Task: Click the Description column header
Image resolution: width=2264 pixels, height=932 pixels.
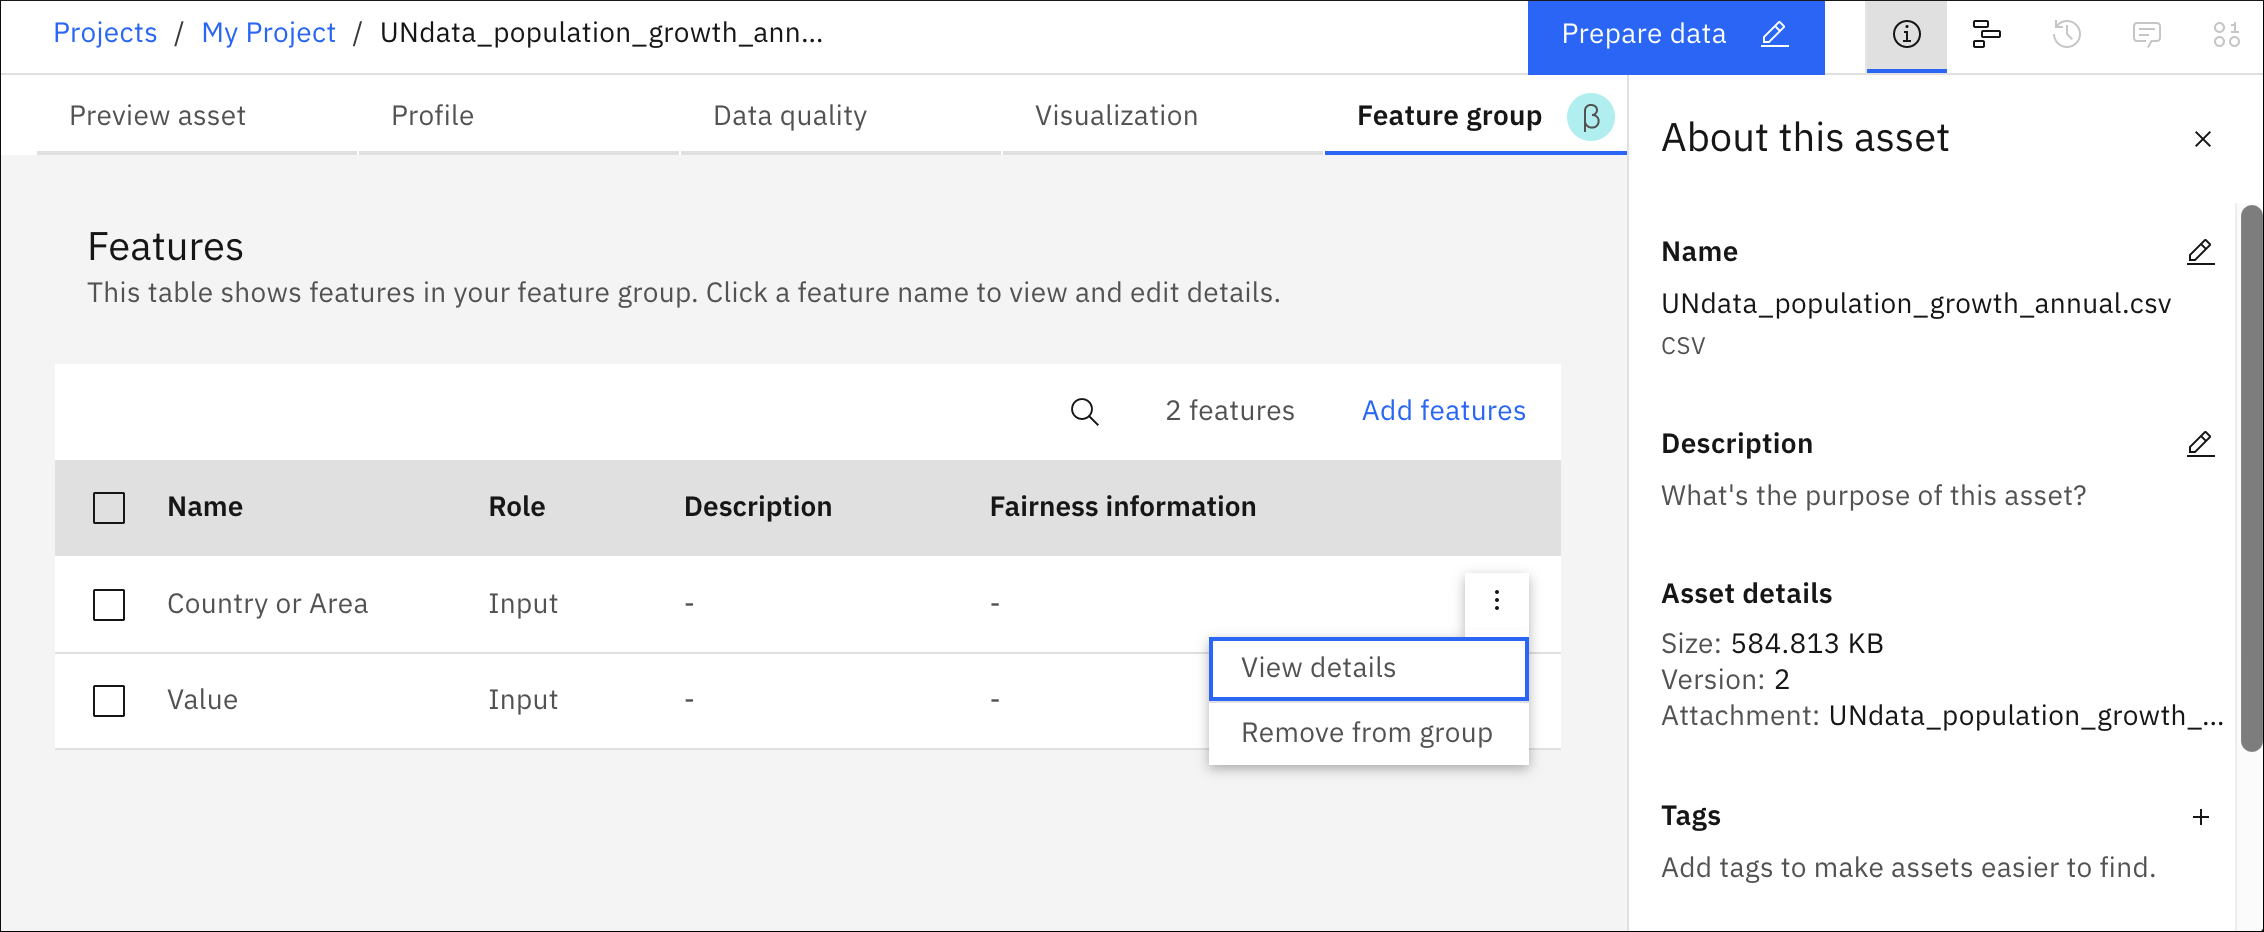Action: click(758, 507)
